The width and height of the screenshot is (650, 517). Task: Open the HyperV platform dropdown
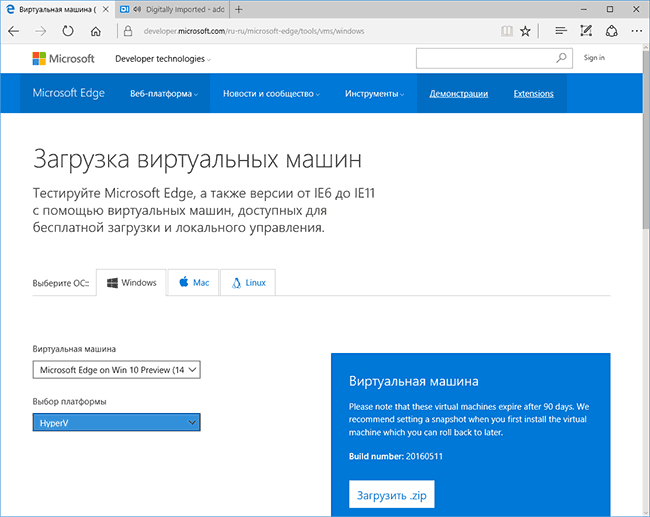coord(116,422)
